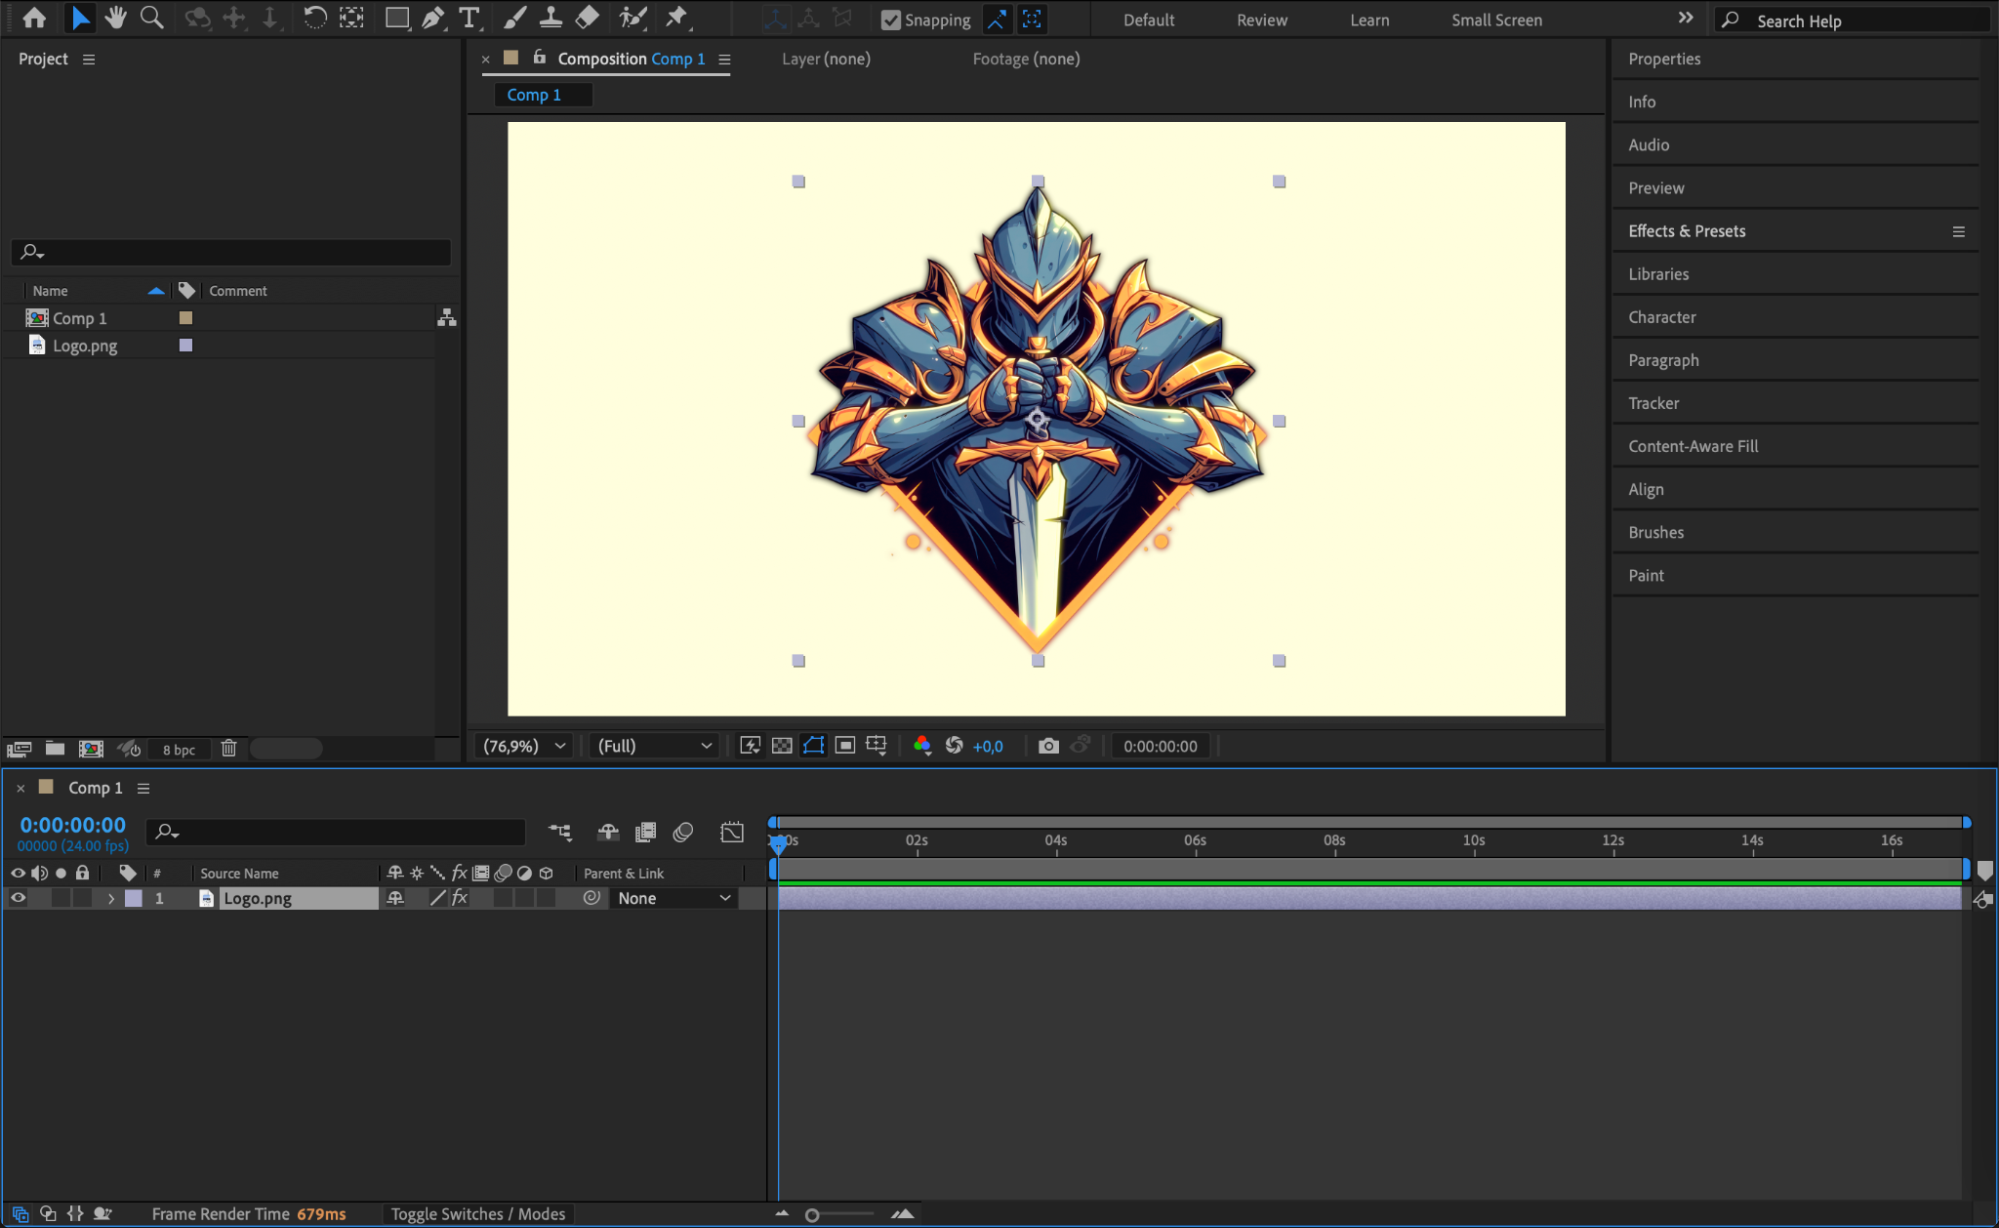
Task: Disable the Snapping checkbox
Action: coord(890,20)
